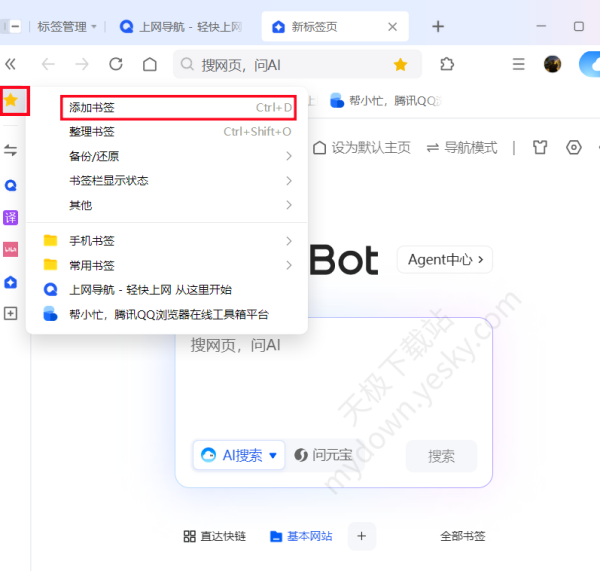Click the address bar search field
The width and height of the screenshot is (600, 571).
tap(290, 64)
